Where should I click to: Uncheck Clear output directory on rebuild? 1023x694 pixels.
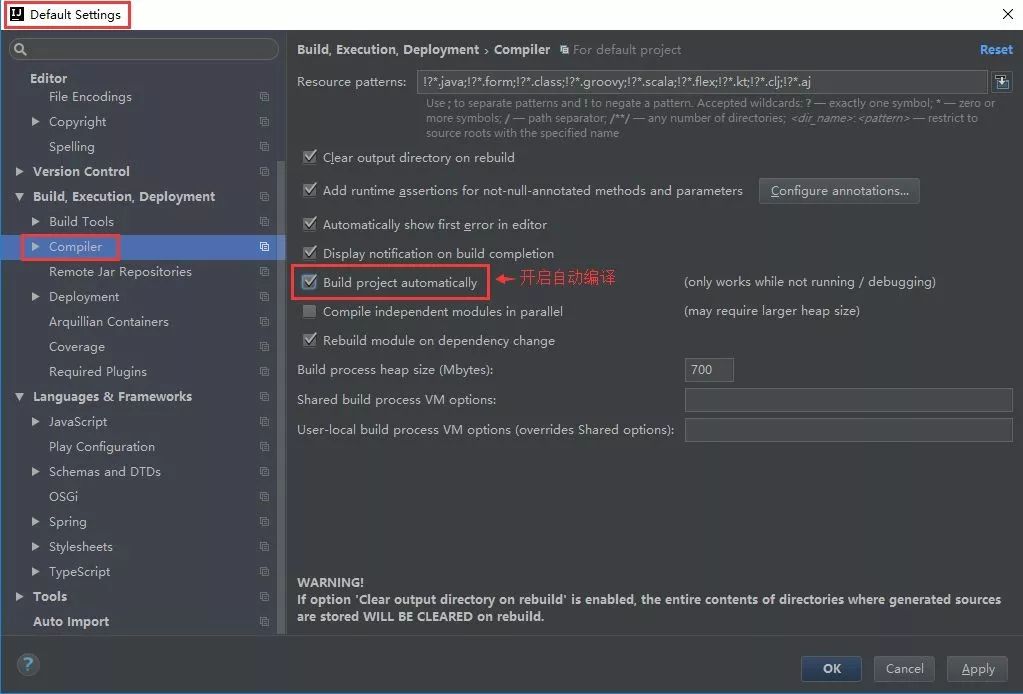309,157
